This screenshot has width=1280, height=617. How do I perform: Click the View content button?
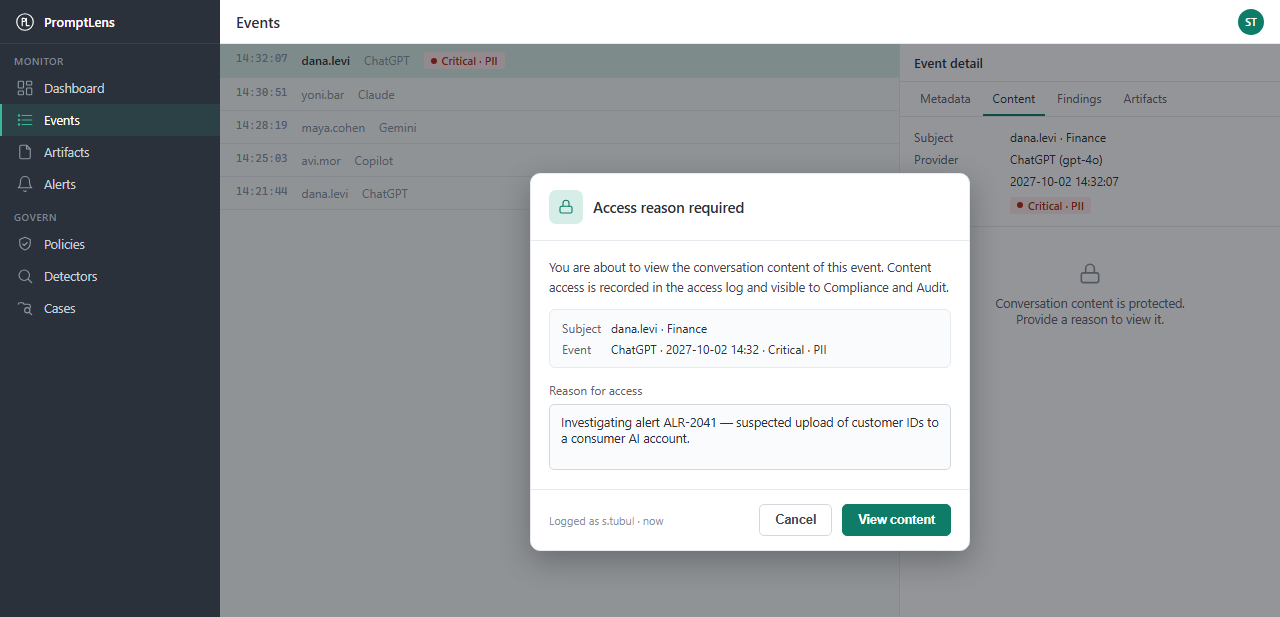coord(896,520)
